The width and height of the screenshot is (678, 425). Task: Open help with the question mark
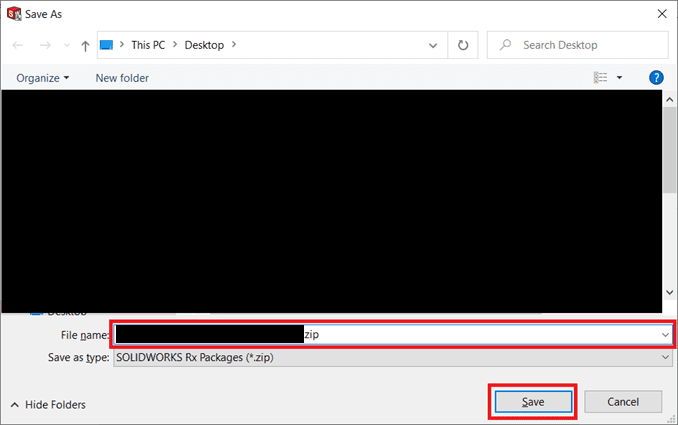coord(656,78)
